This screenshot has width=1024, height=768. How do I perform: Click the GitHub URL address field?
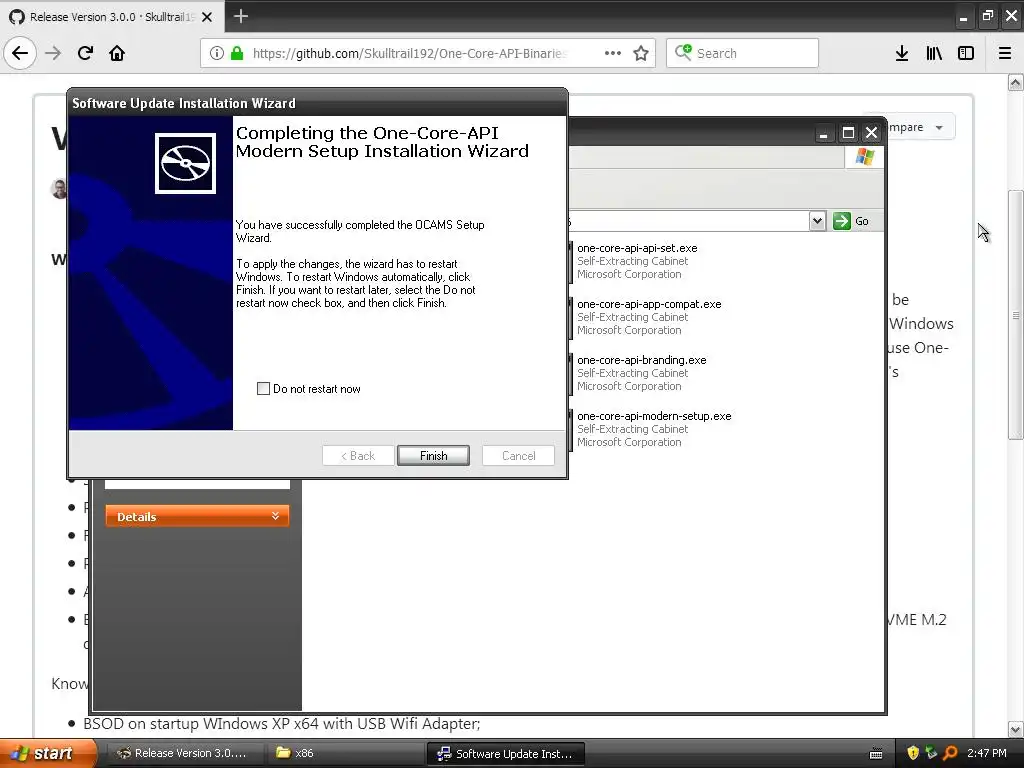pos(409,53)
